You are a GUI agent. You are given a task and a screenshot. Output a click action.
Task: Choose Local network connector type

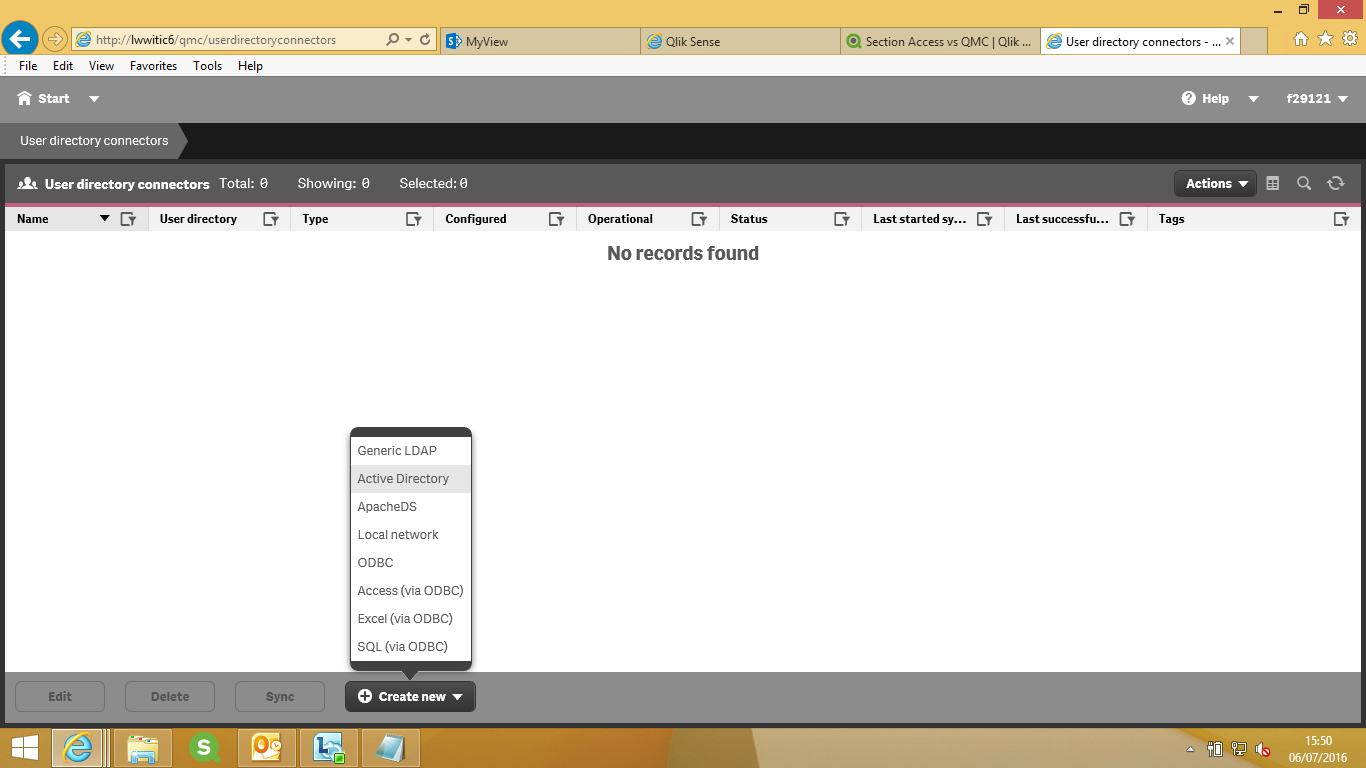point(410,535)
